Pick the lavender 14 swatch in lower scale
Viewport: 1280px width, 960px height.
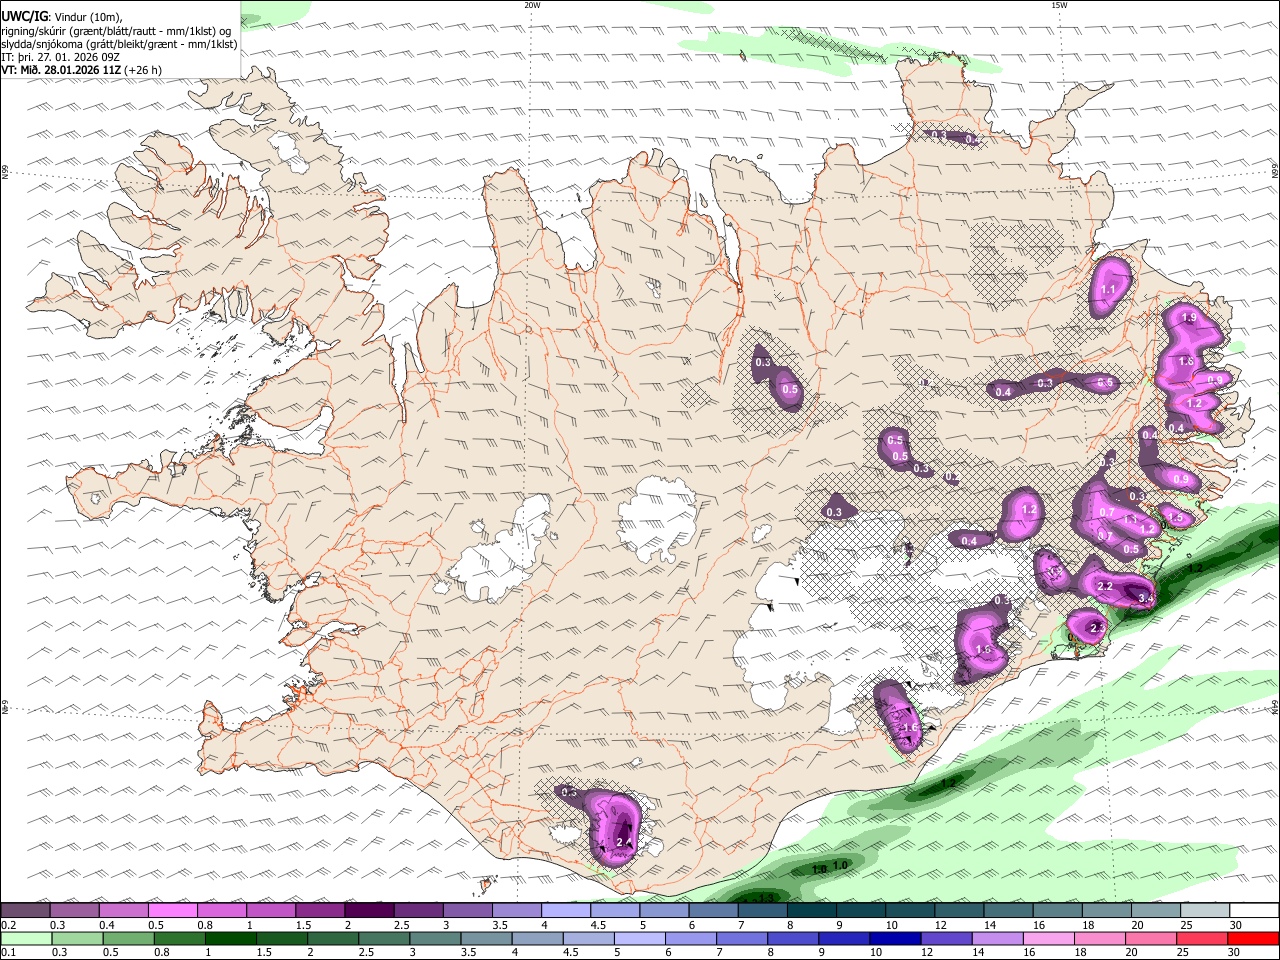pos(998,938)
